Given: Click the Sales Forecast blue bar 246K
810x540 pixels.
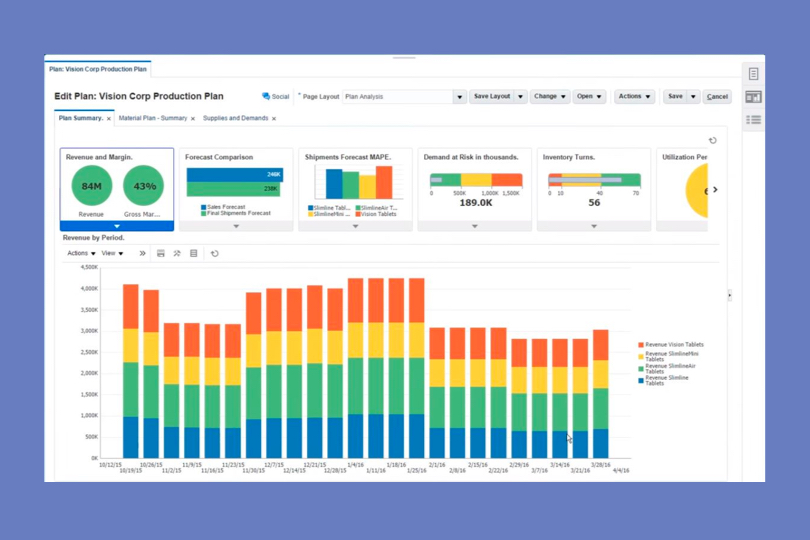Looking at the screenshot, I should coord(235,175).
